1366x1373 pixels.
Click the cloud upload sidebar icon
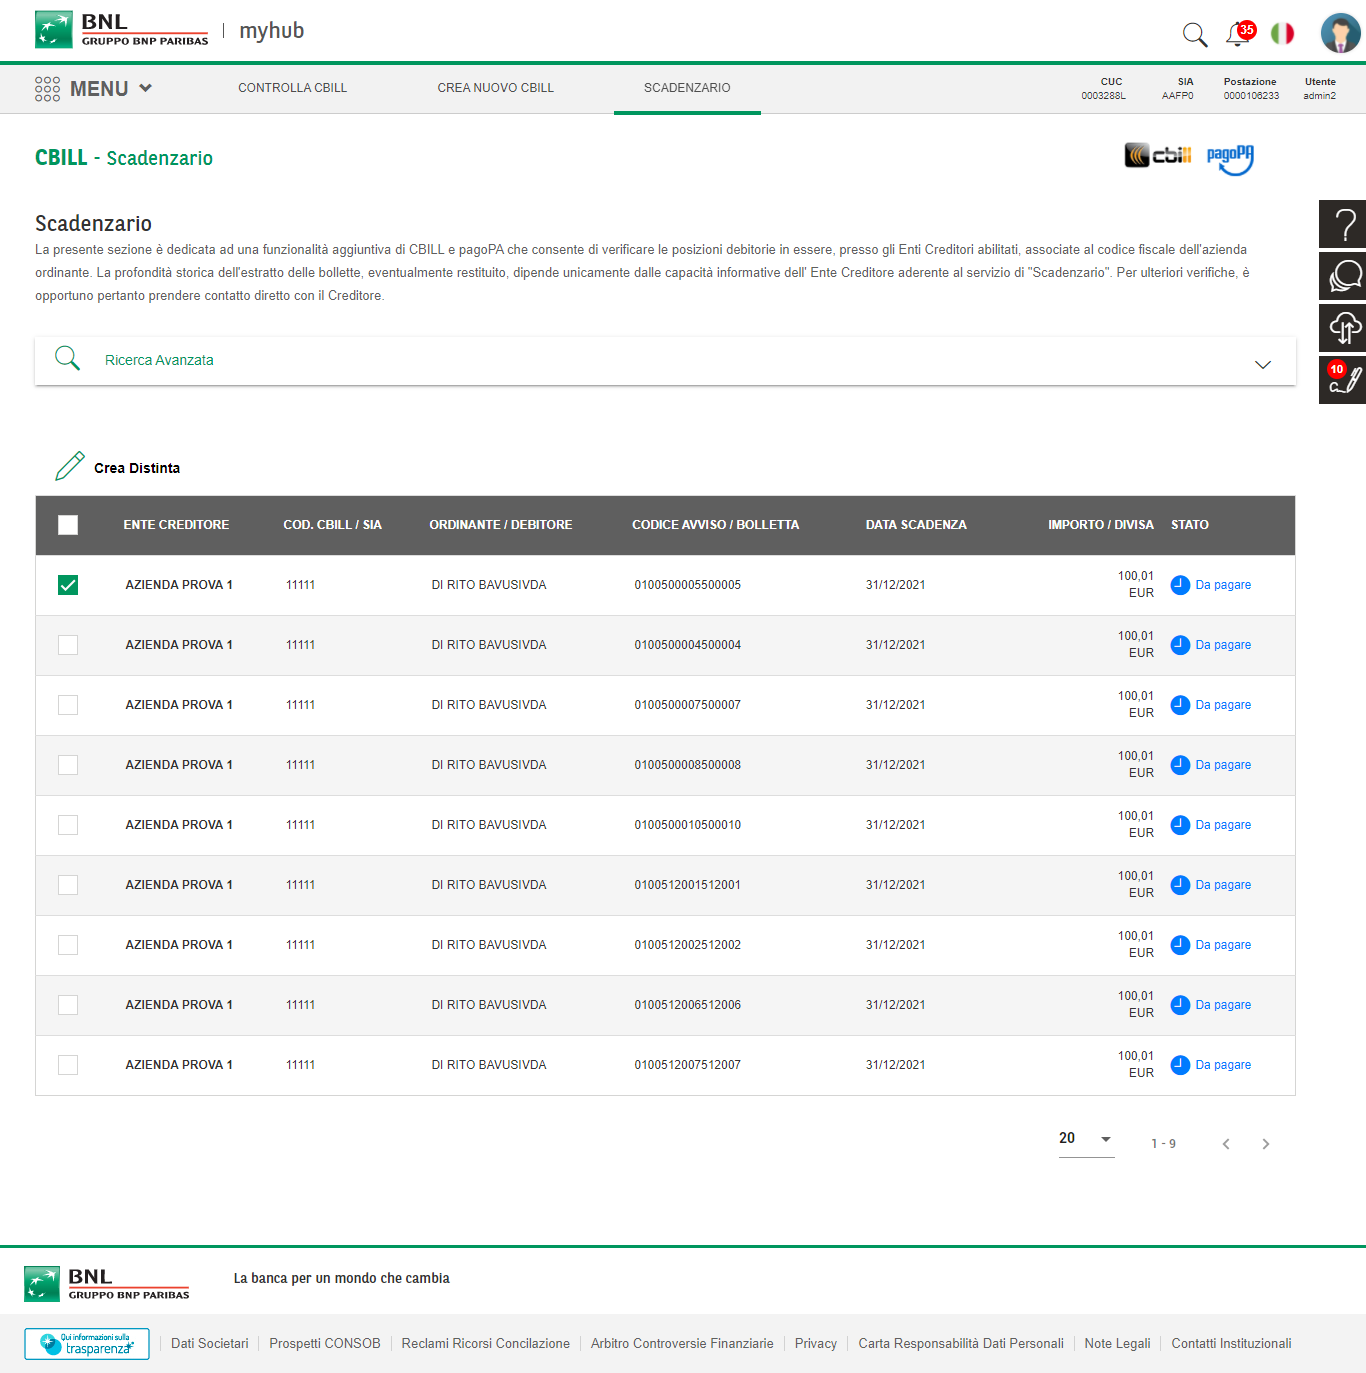[x=1343, y=328]
